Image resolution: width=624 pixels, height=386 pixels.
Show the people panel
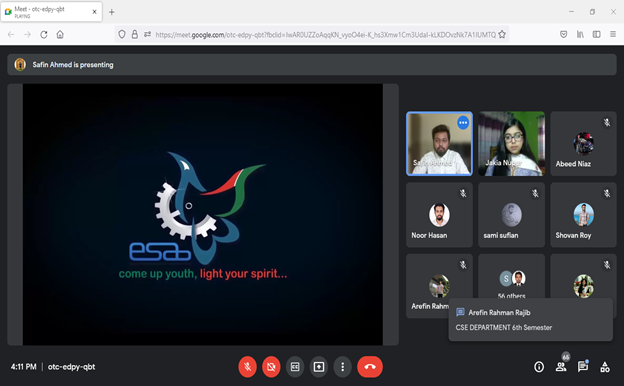(561, 367)
